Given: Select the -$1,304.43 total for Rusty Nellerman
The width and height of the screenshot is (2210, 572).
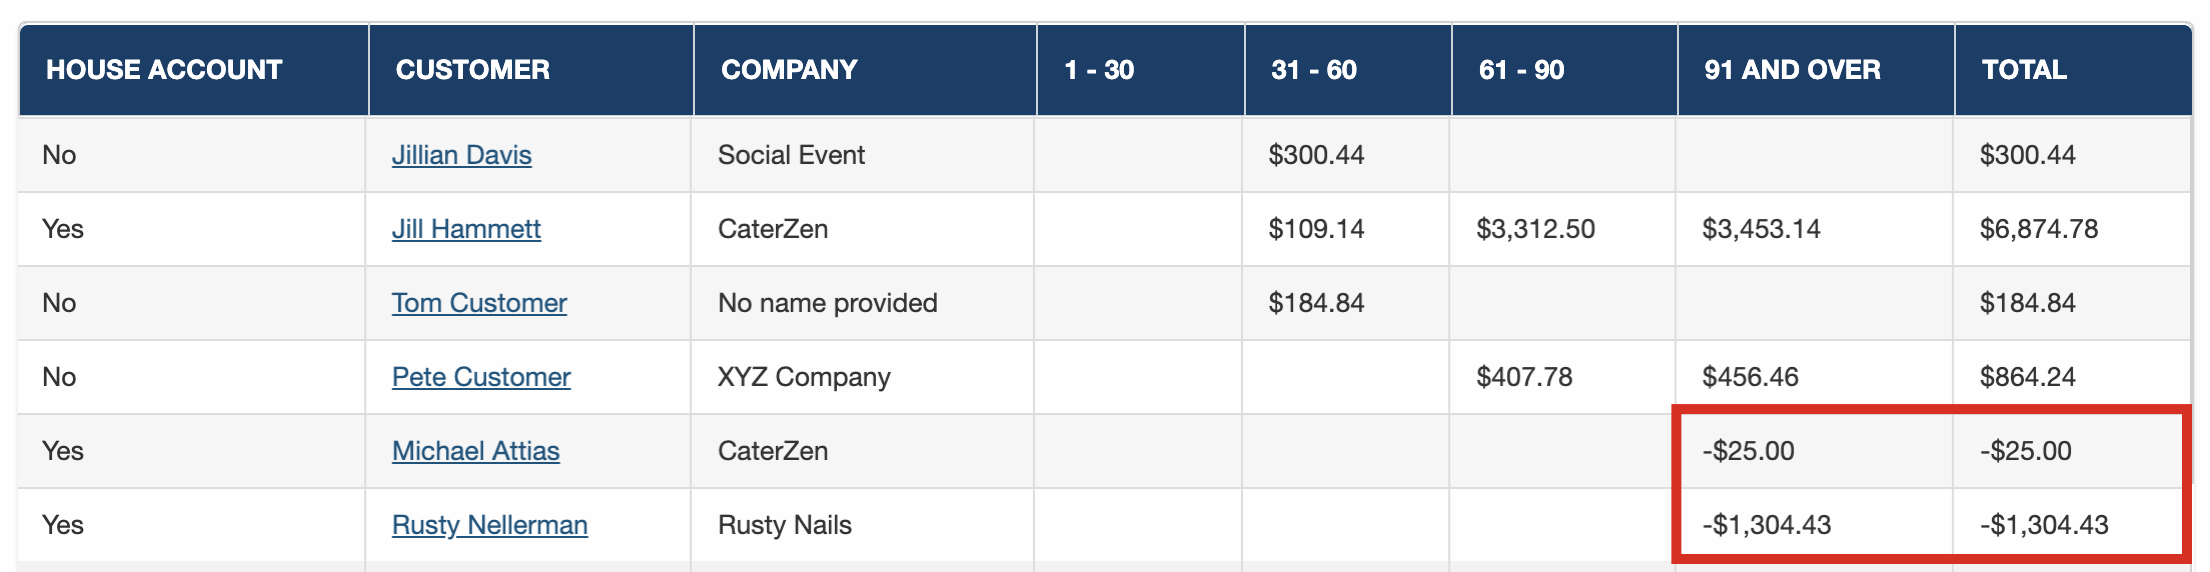Looking at the screenshot, I should click(x=2044, y=525).
